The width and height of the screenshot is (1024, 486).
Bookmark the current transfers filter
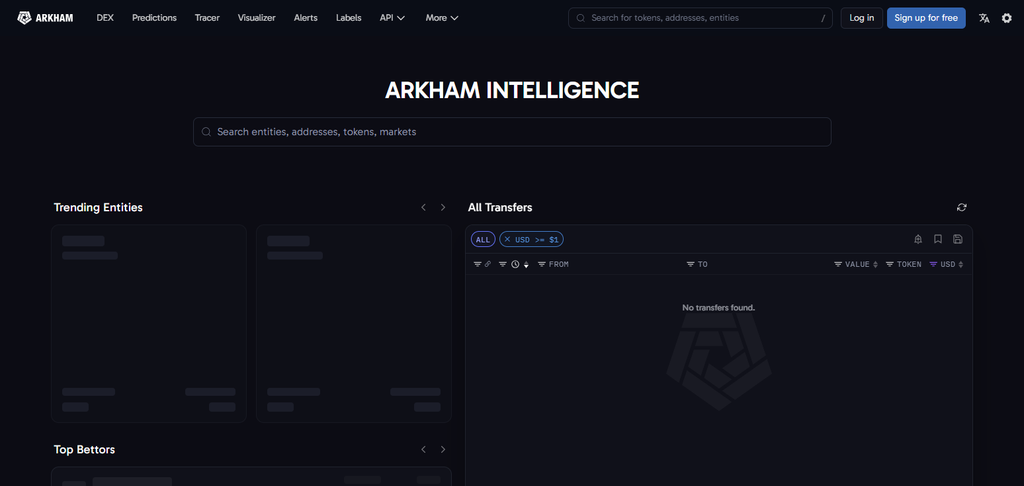point(938,240)
